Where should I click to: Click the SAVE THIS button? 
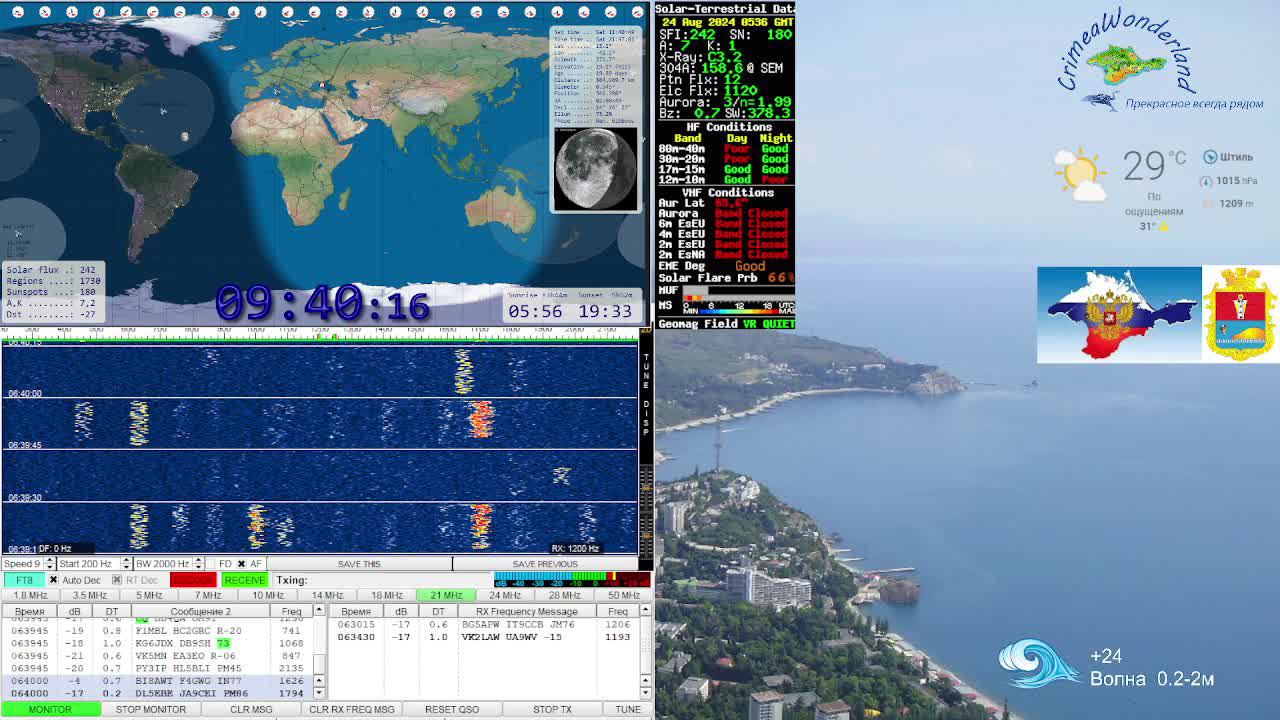coord(359,564)
